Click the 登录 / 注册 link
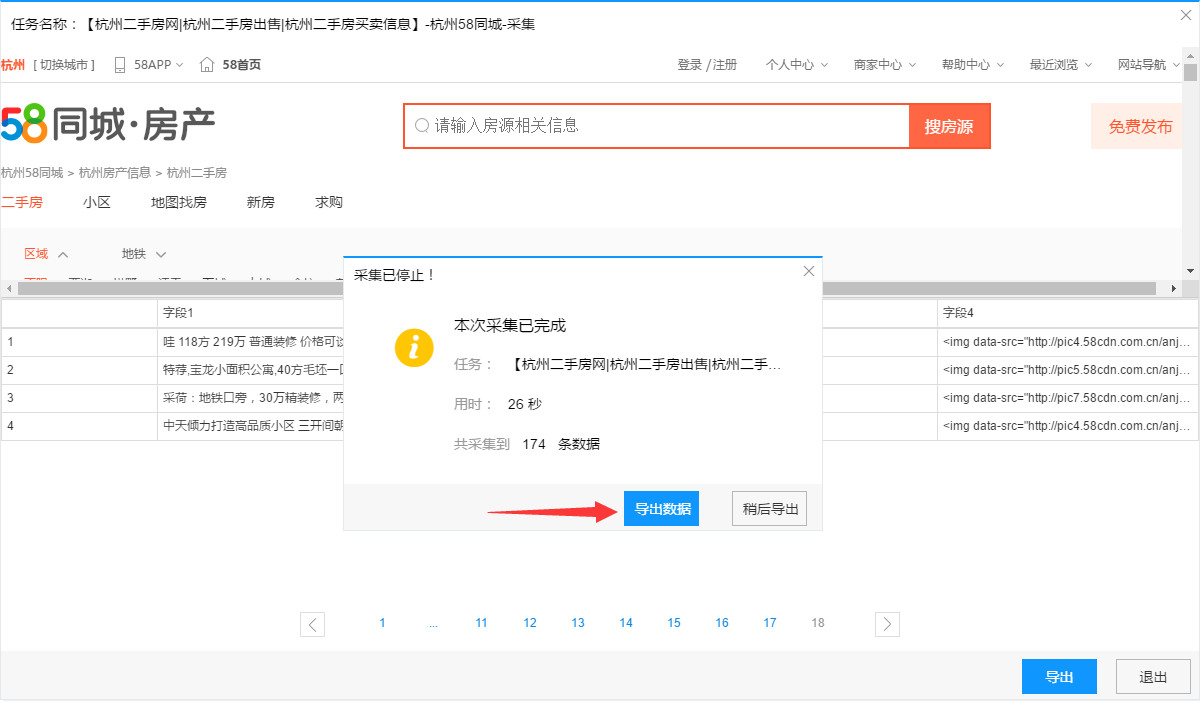The width and height of the screenshot is (1200, 720). pyautogui.click(x=707, y=65)
